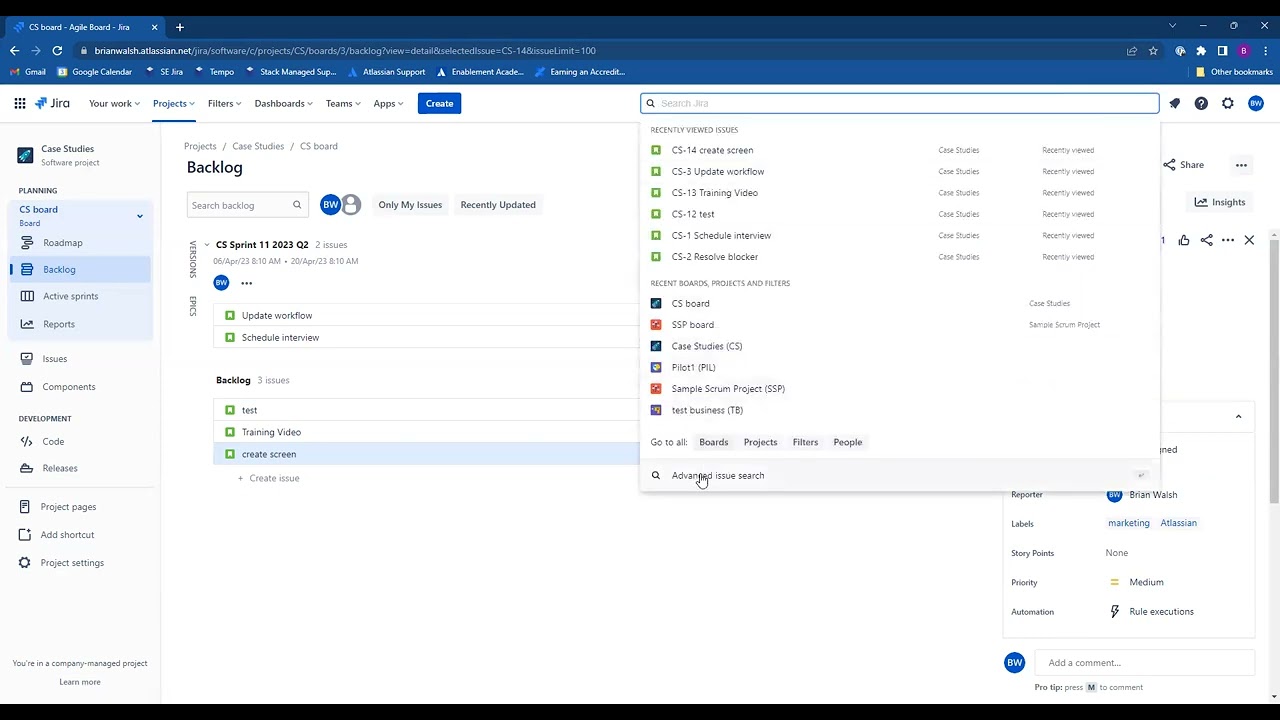Go to all Boards
This screenshot has width=1280, height=720.
click(714, 442)
